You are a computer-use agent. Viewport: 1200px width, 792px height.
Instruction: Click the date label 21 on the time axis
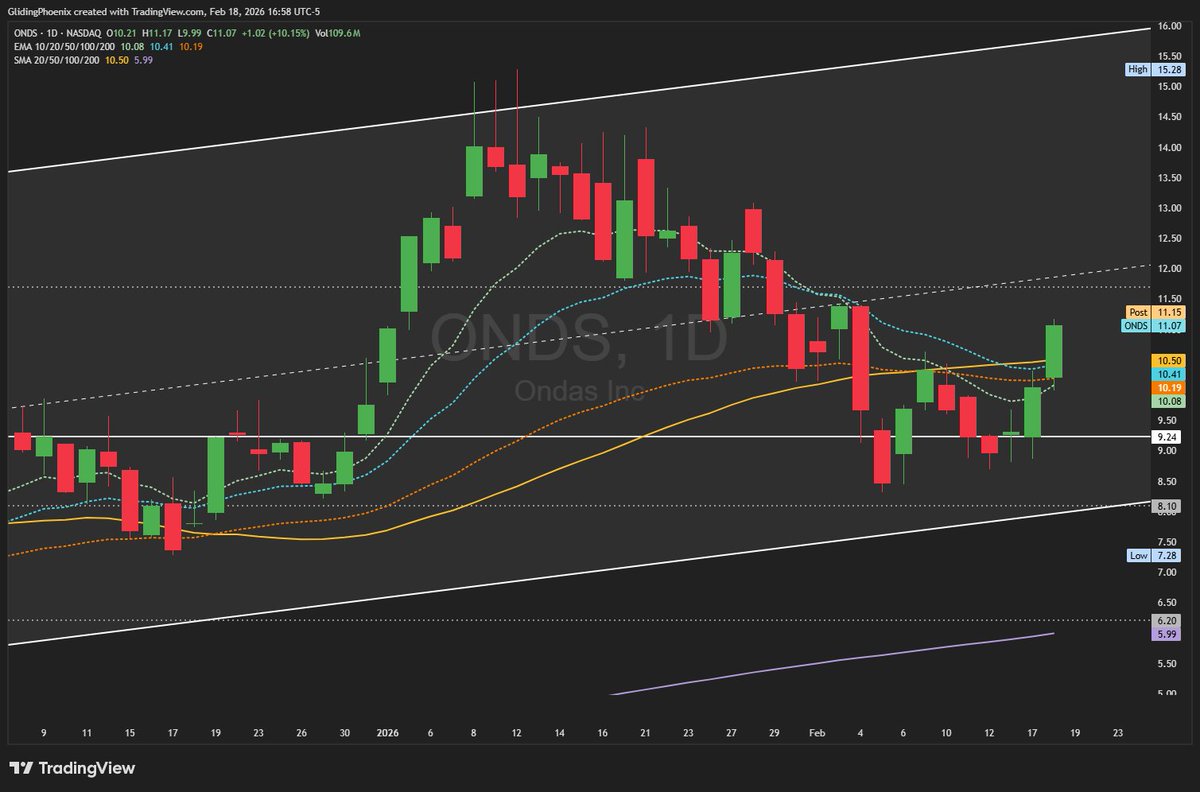tap(646, 732)
